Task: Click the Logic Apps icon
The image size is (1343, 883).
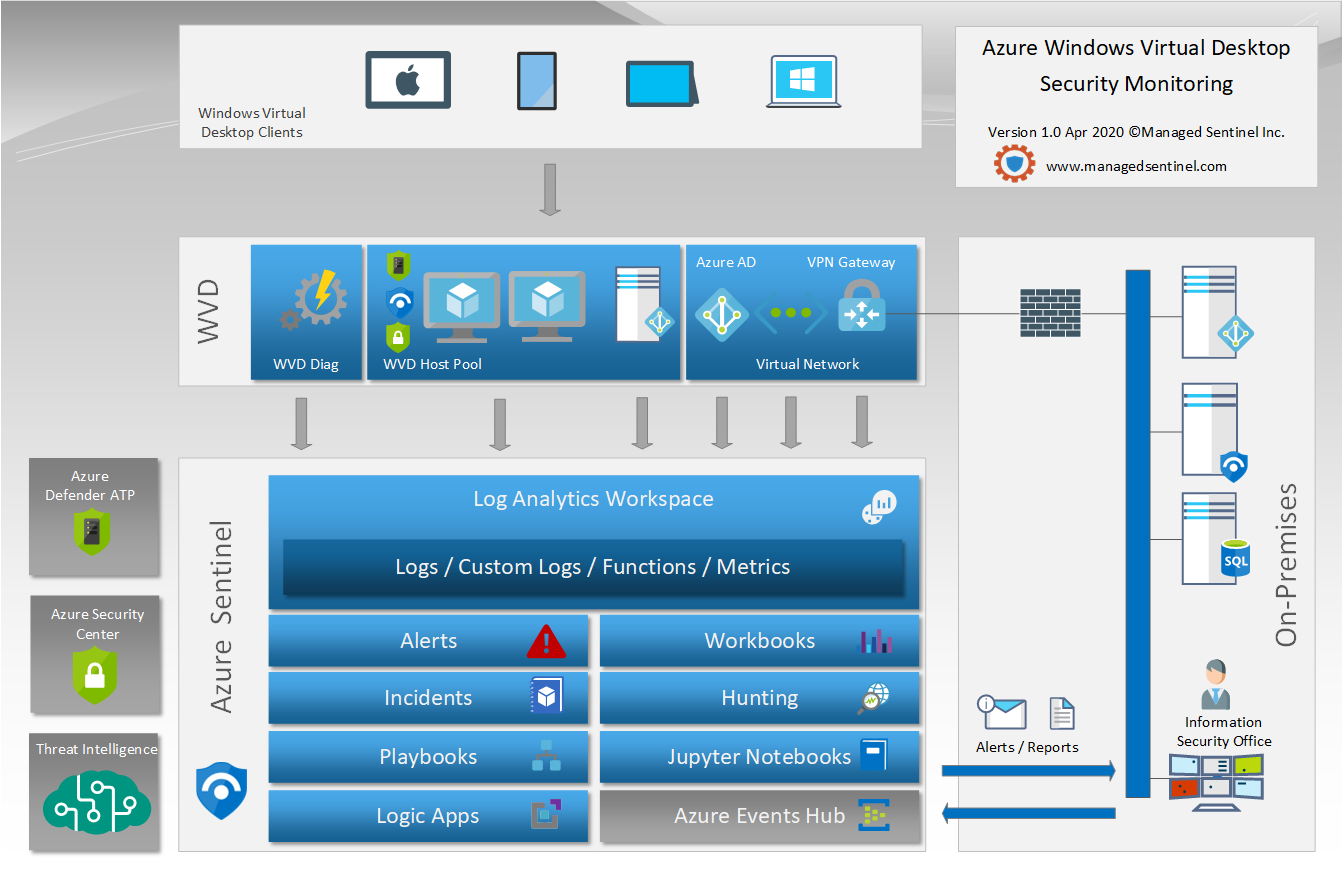Action: [546, 815]
